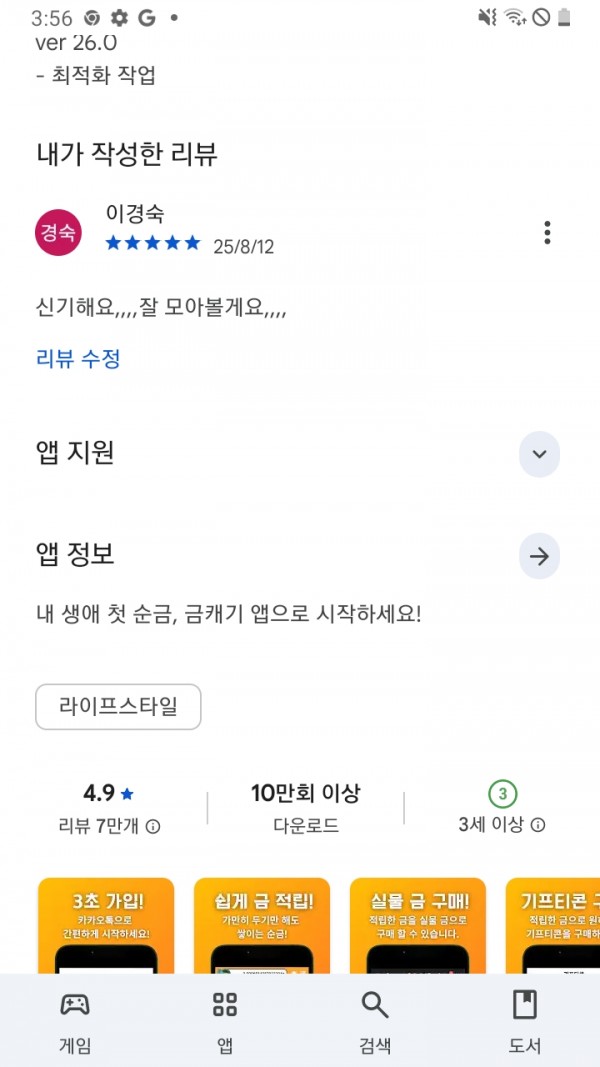600x1067 pixels.
Task: Open the 쉽게 금 적립! screenshot
Action: 262,925
